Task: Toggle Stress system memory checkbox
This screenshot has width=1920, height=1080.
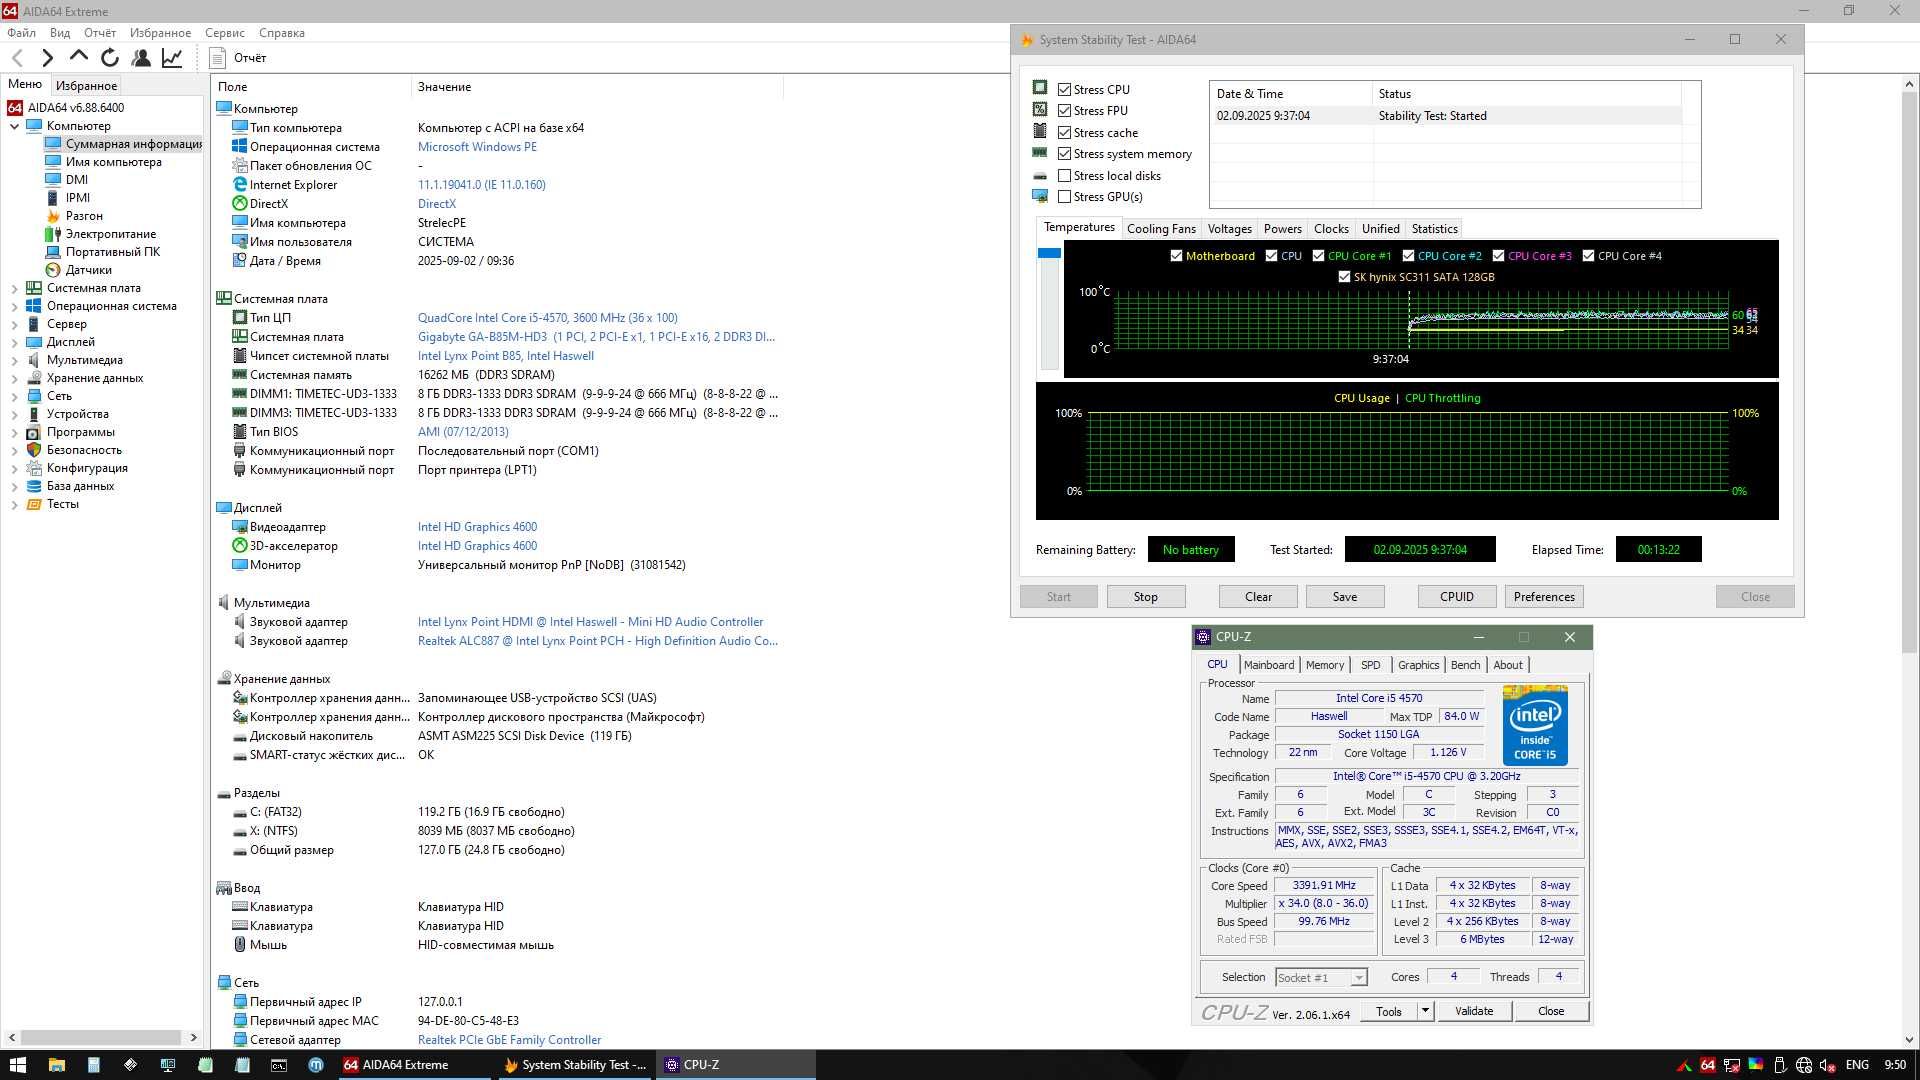Action: click(1065, 154)
